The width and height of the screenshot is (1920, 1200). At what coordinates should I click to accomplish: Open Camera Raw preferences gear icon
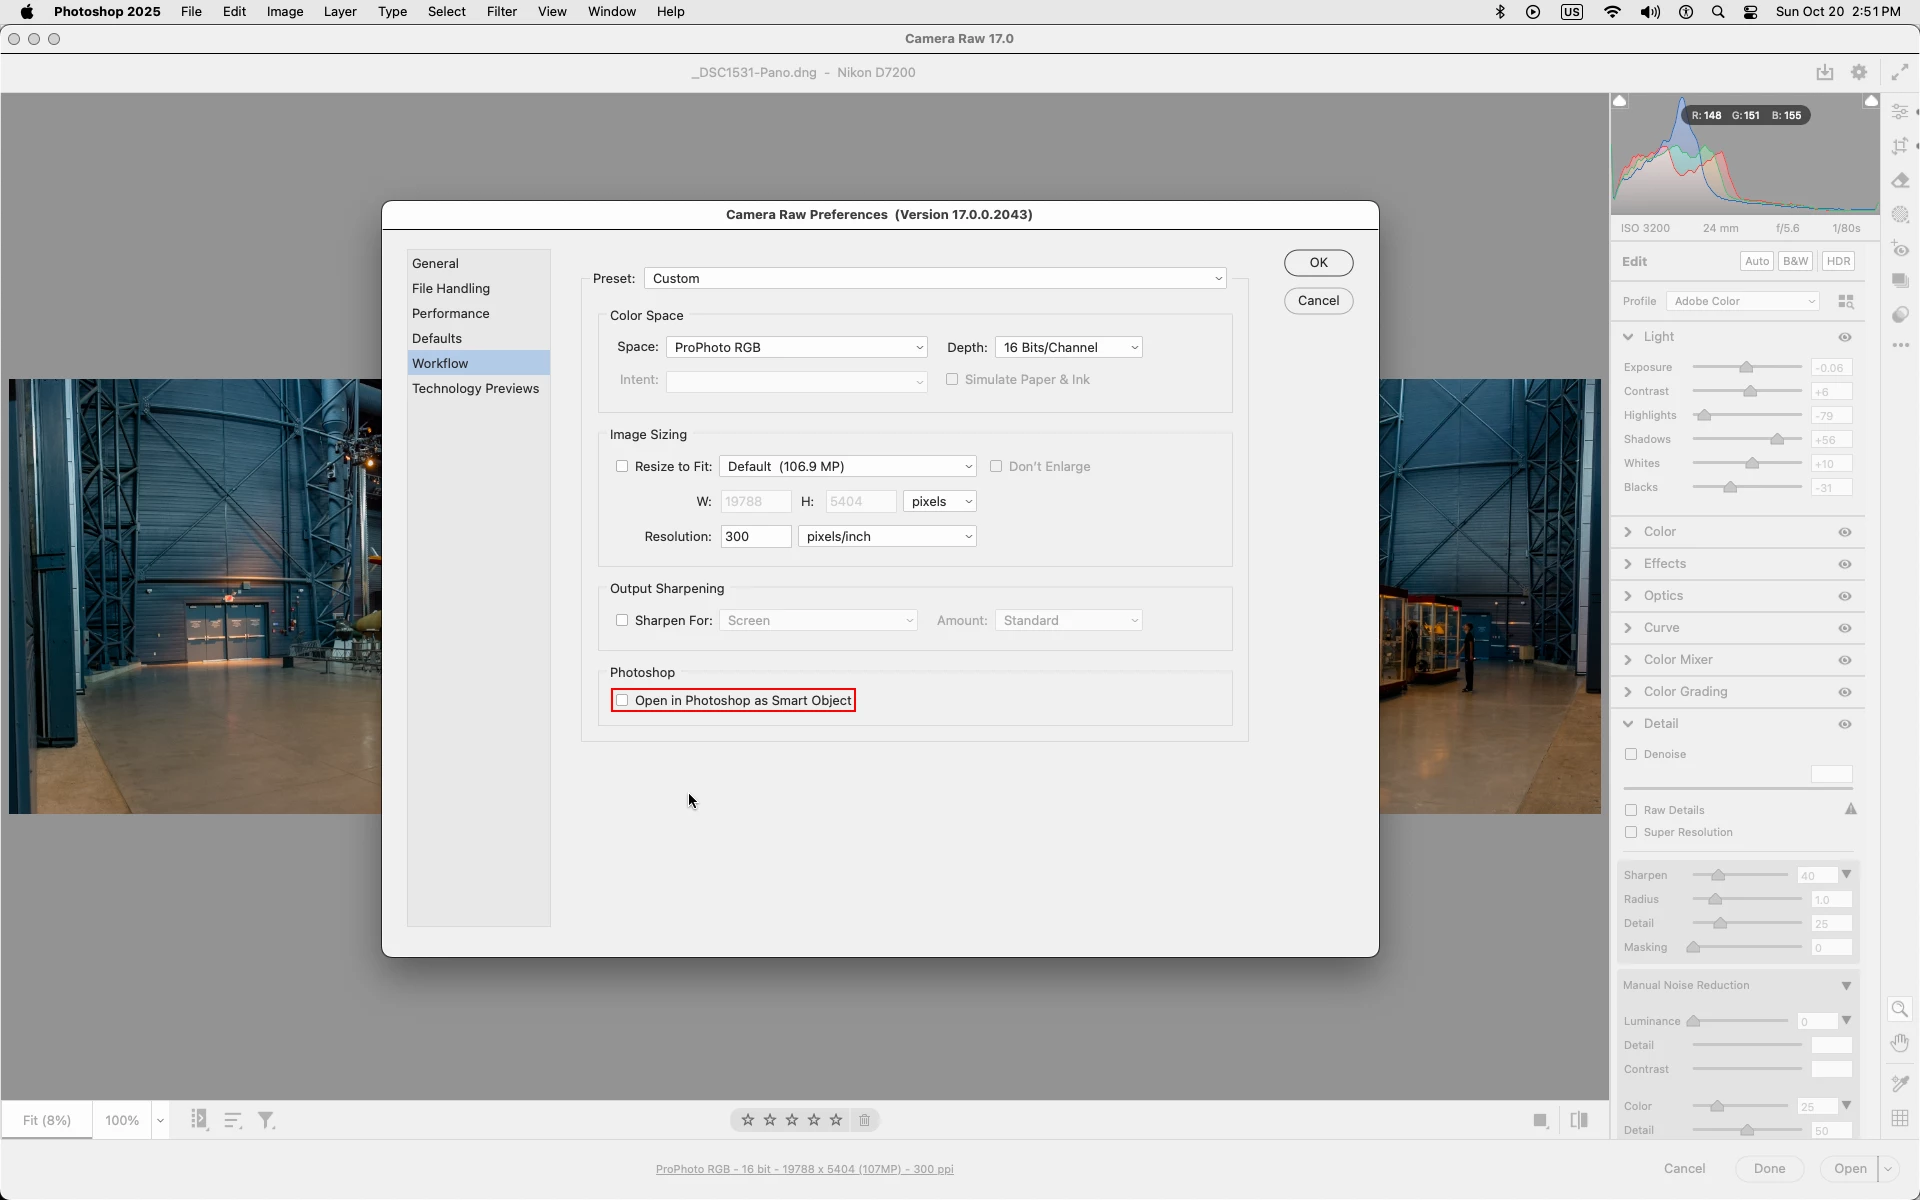coord(1859,72)
